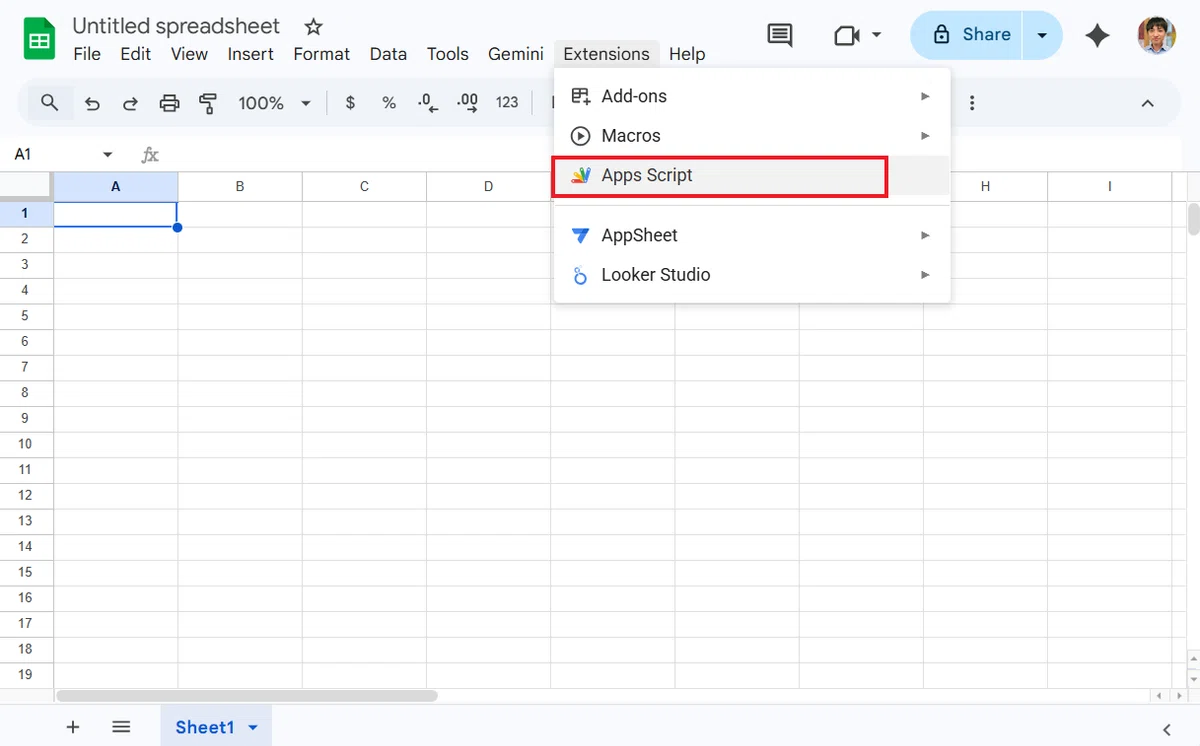Expand the Looker Studio submenu
The image size is (1200, 746).
point(925,275)
